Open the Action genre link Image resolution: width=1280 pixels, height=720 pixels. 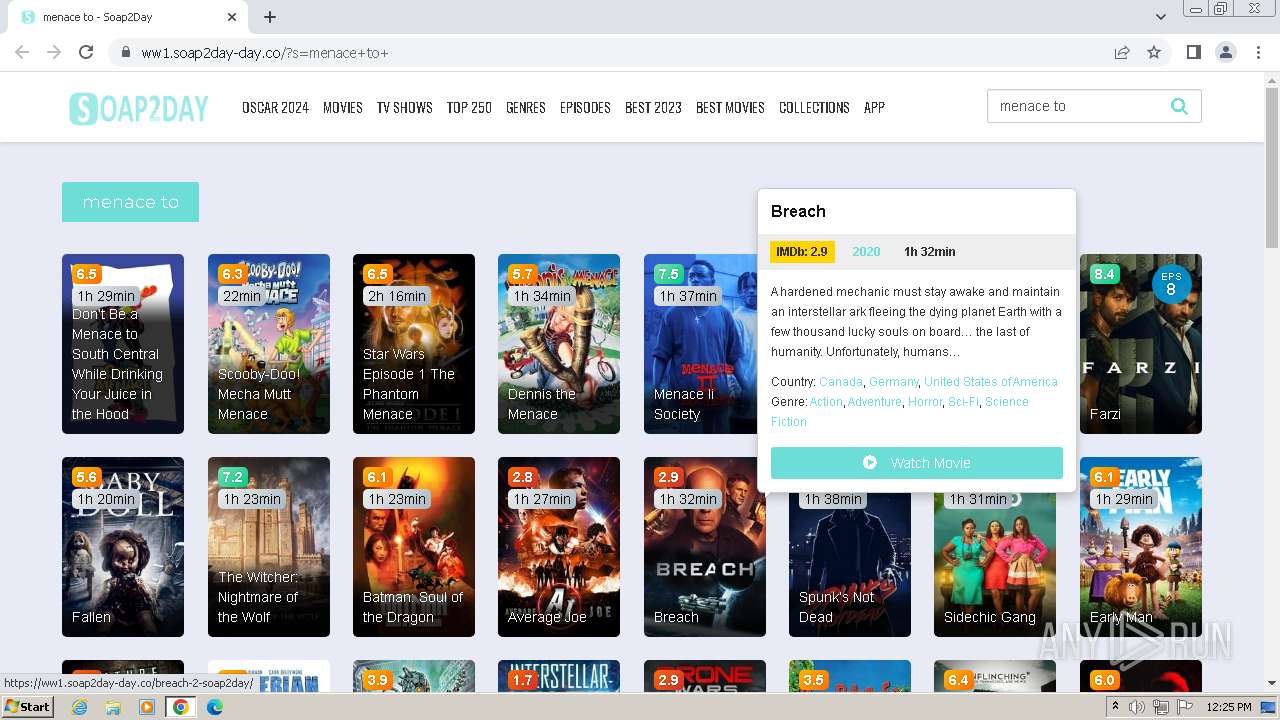[826, 401]
